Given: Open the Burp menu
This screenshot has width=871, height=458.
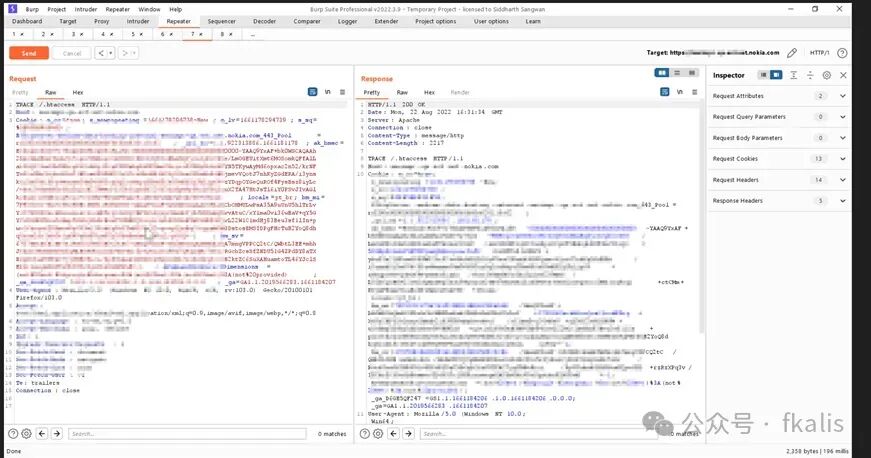Looking at the screenshot, I should pyautogui.click(x=32, y=9).
